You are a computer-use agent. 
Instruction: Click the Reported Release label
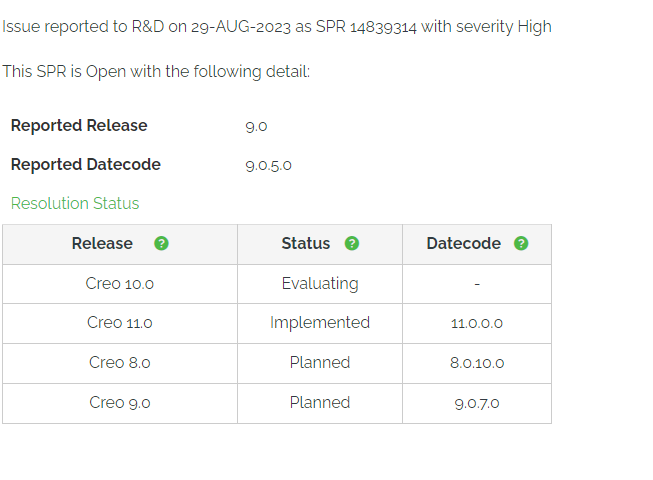[79, 126]
